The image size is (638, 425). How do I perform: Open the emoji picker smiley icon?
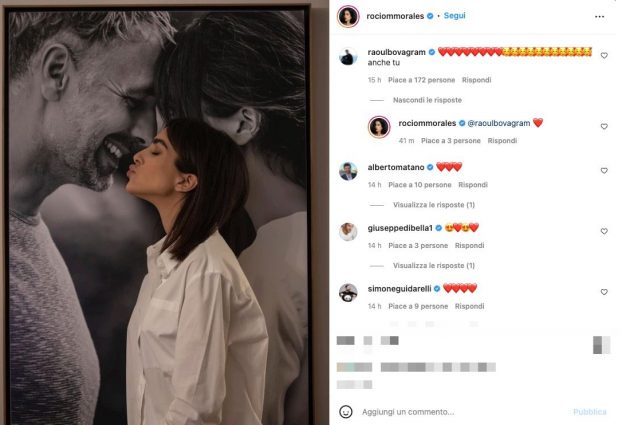(345, 412)
